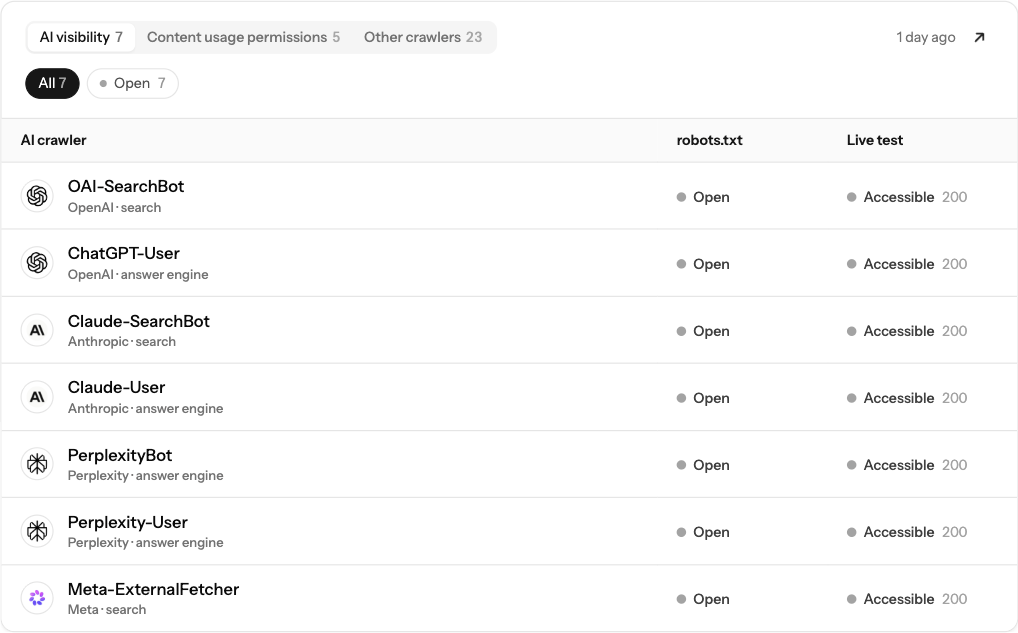Screen dimensions: 1018x633
Task: Select the Claude-User crawler name
Action: 116,388
